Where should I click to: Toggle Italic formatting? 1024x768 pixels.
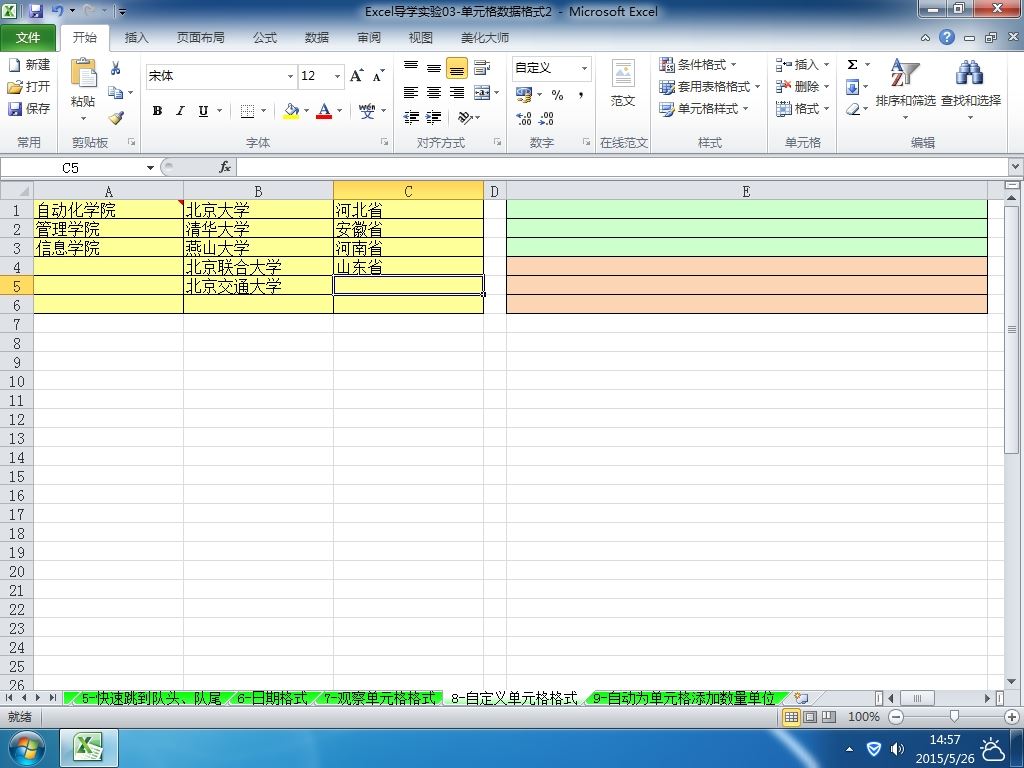[180, 111]
